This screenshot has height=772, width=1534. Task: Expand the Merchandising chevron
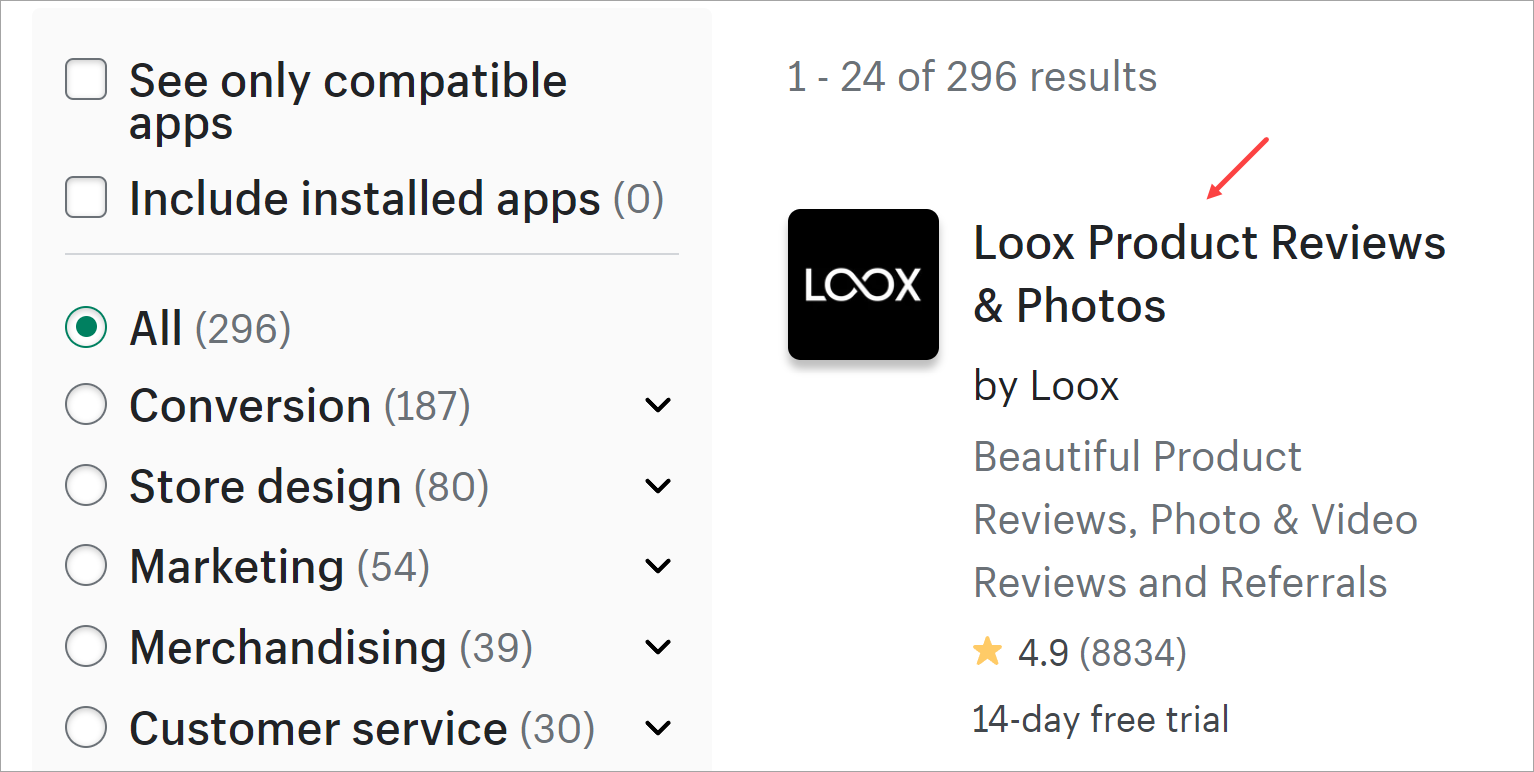pyautogui.click(x=658, y=647)
